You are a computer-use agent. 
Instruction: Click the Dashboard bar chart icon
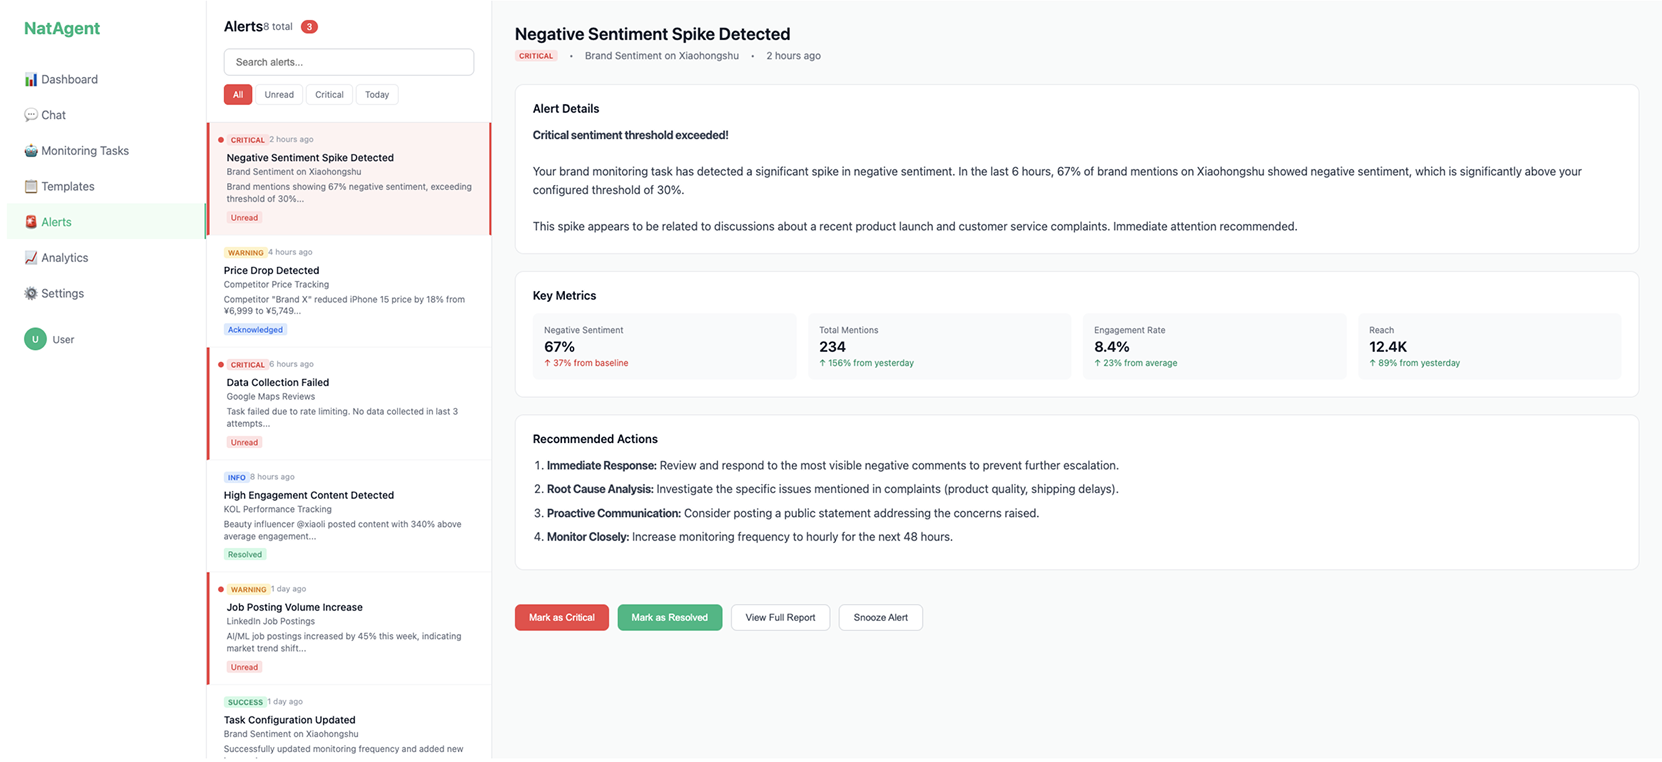(x=31, y=79)
